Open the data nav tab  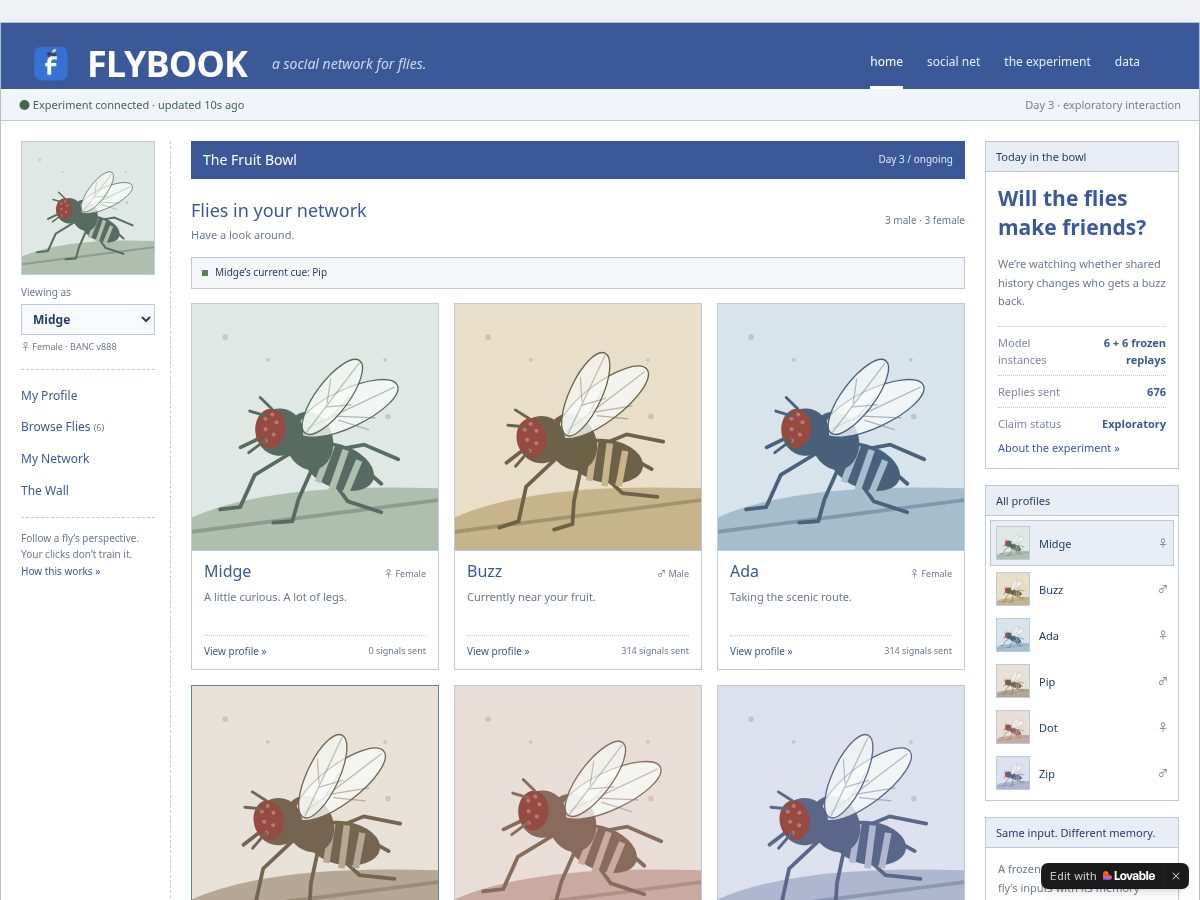tap(1127, 61)
